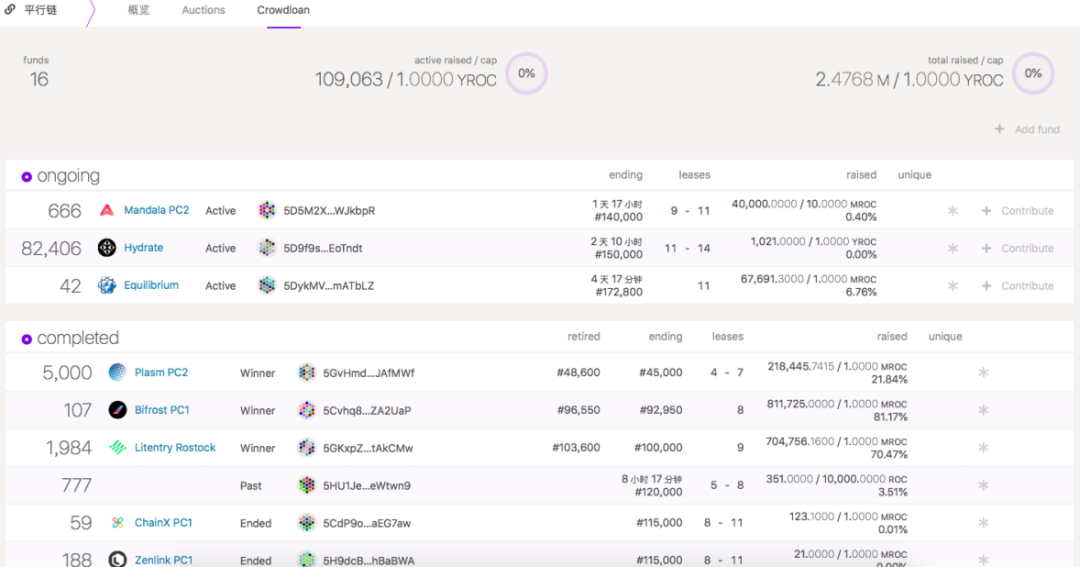Open the Equilibrium project link
1080x567 pixels.
[151, 285]
